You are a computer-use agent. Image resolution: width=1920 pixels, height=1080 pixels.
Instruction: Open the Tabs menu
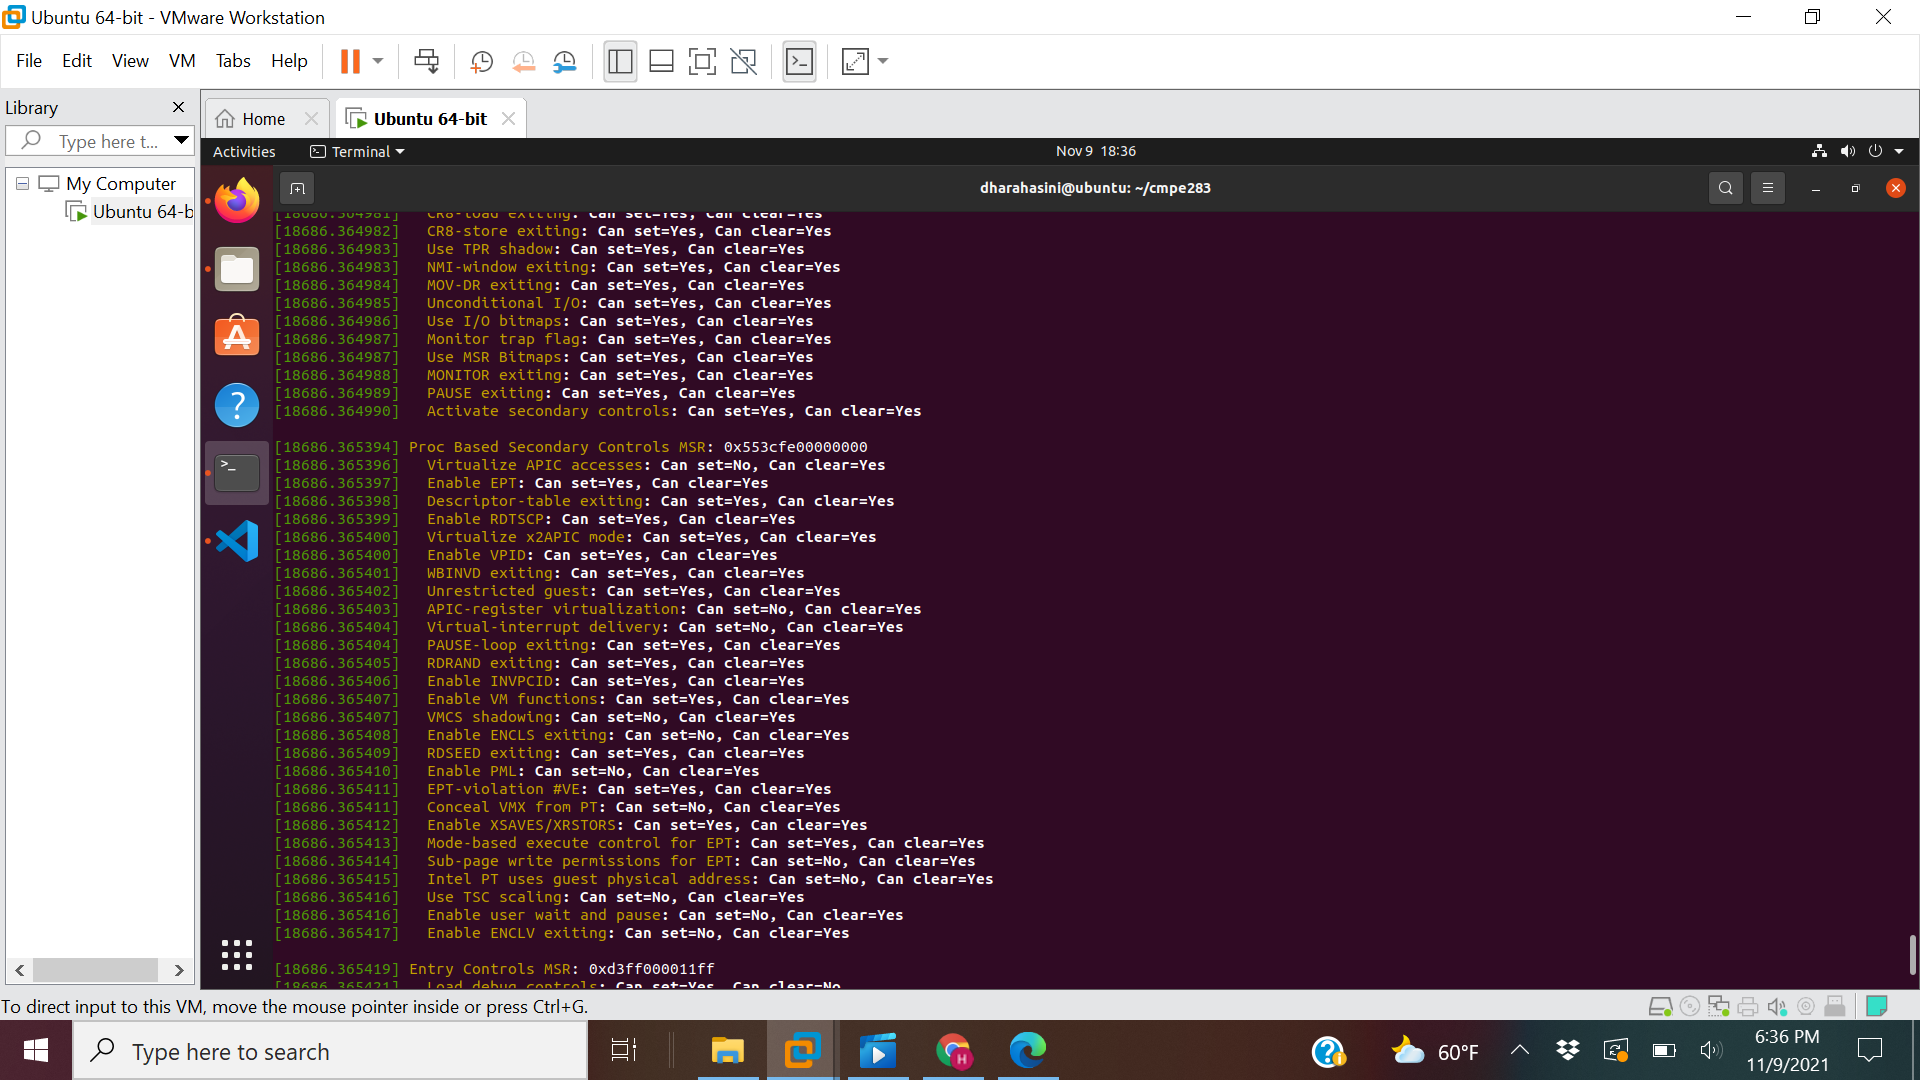point(233,61)
